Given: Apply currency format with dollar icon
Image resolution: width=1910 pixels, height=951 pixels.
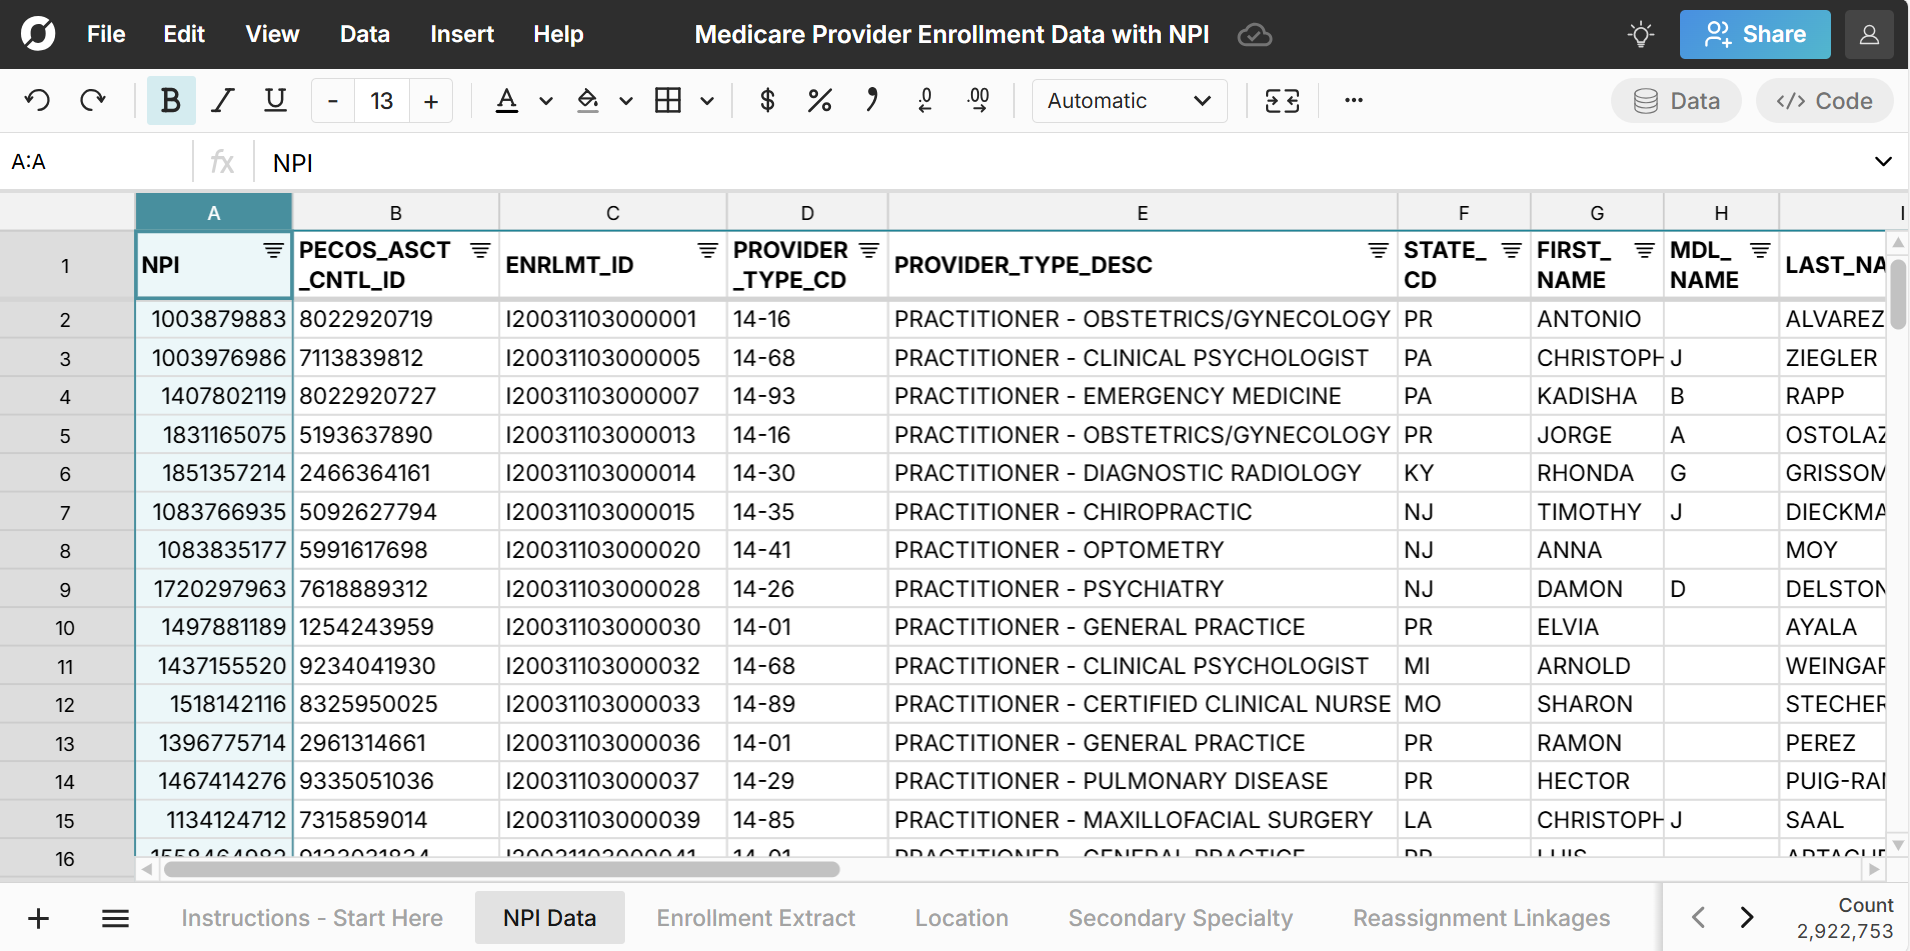Looking at the screenshot, I should point(767,100).
